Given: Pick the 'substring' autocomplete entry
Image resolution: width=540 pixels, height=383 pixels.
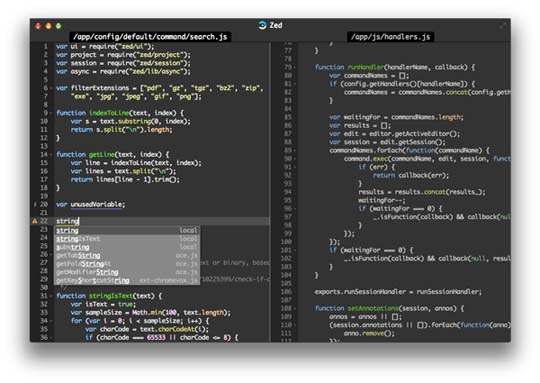Looking at the screenshot, I should click(x=127, y=247).
